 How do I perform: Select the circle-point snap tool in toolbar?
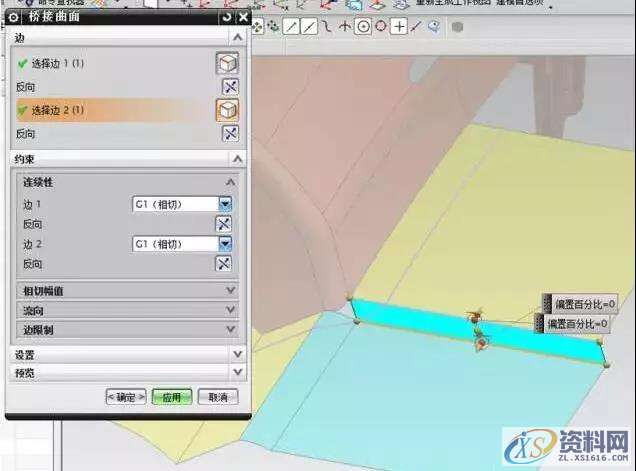point(363,26)
